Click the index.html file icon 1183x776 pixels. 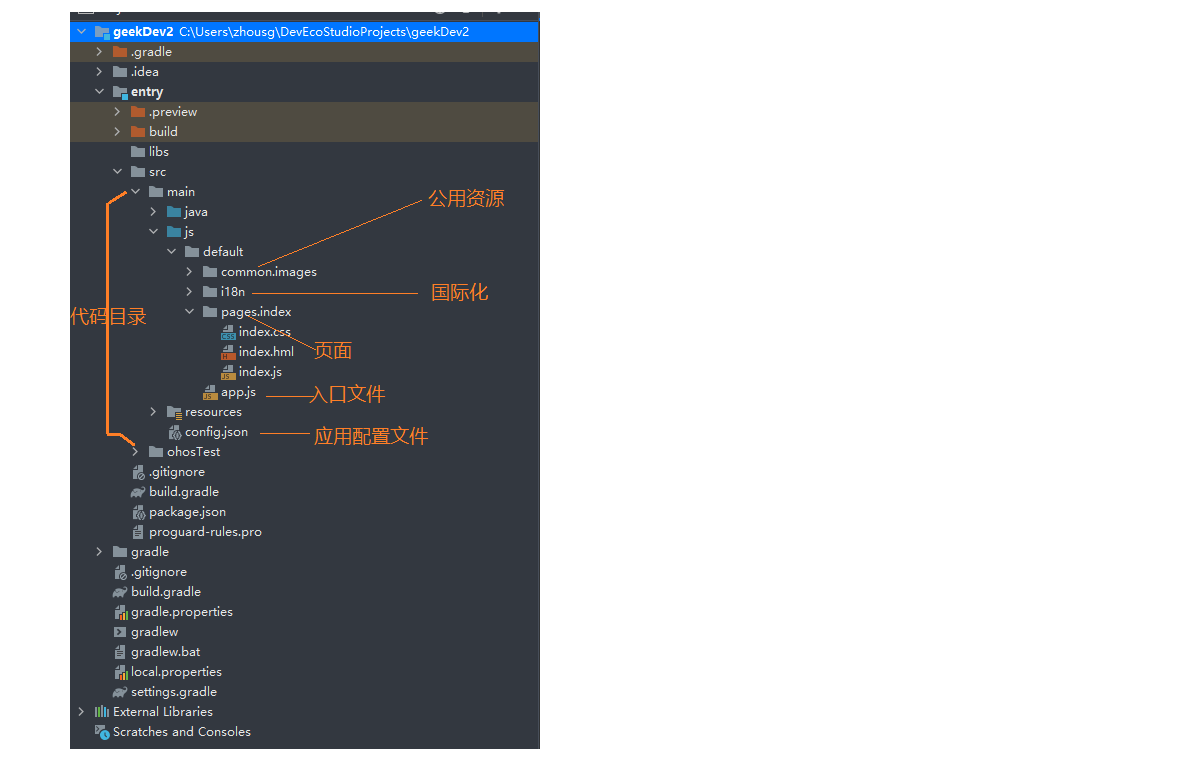tap(228, 352)
